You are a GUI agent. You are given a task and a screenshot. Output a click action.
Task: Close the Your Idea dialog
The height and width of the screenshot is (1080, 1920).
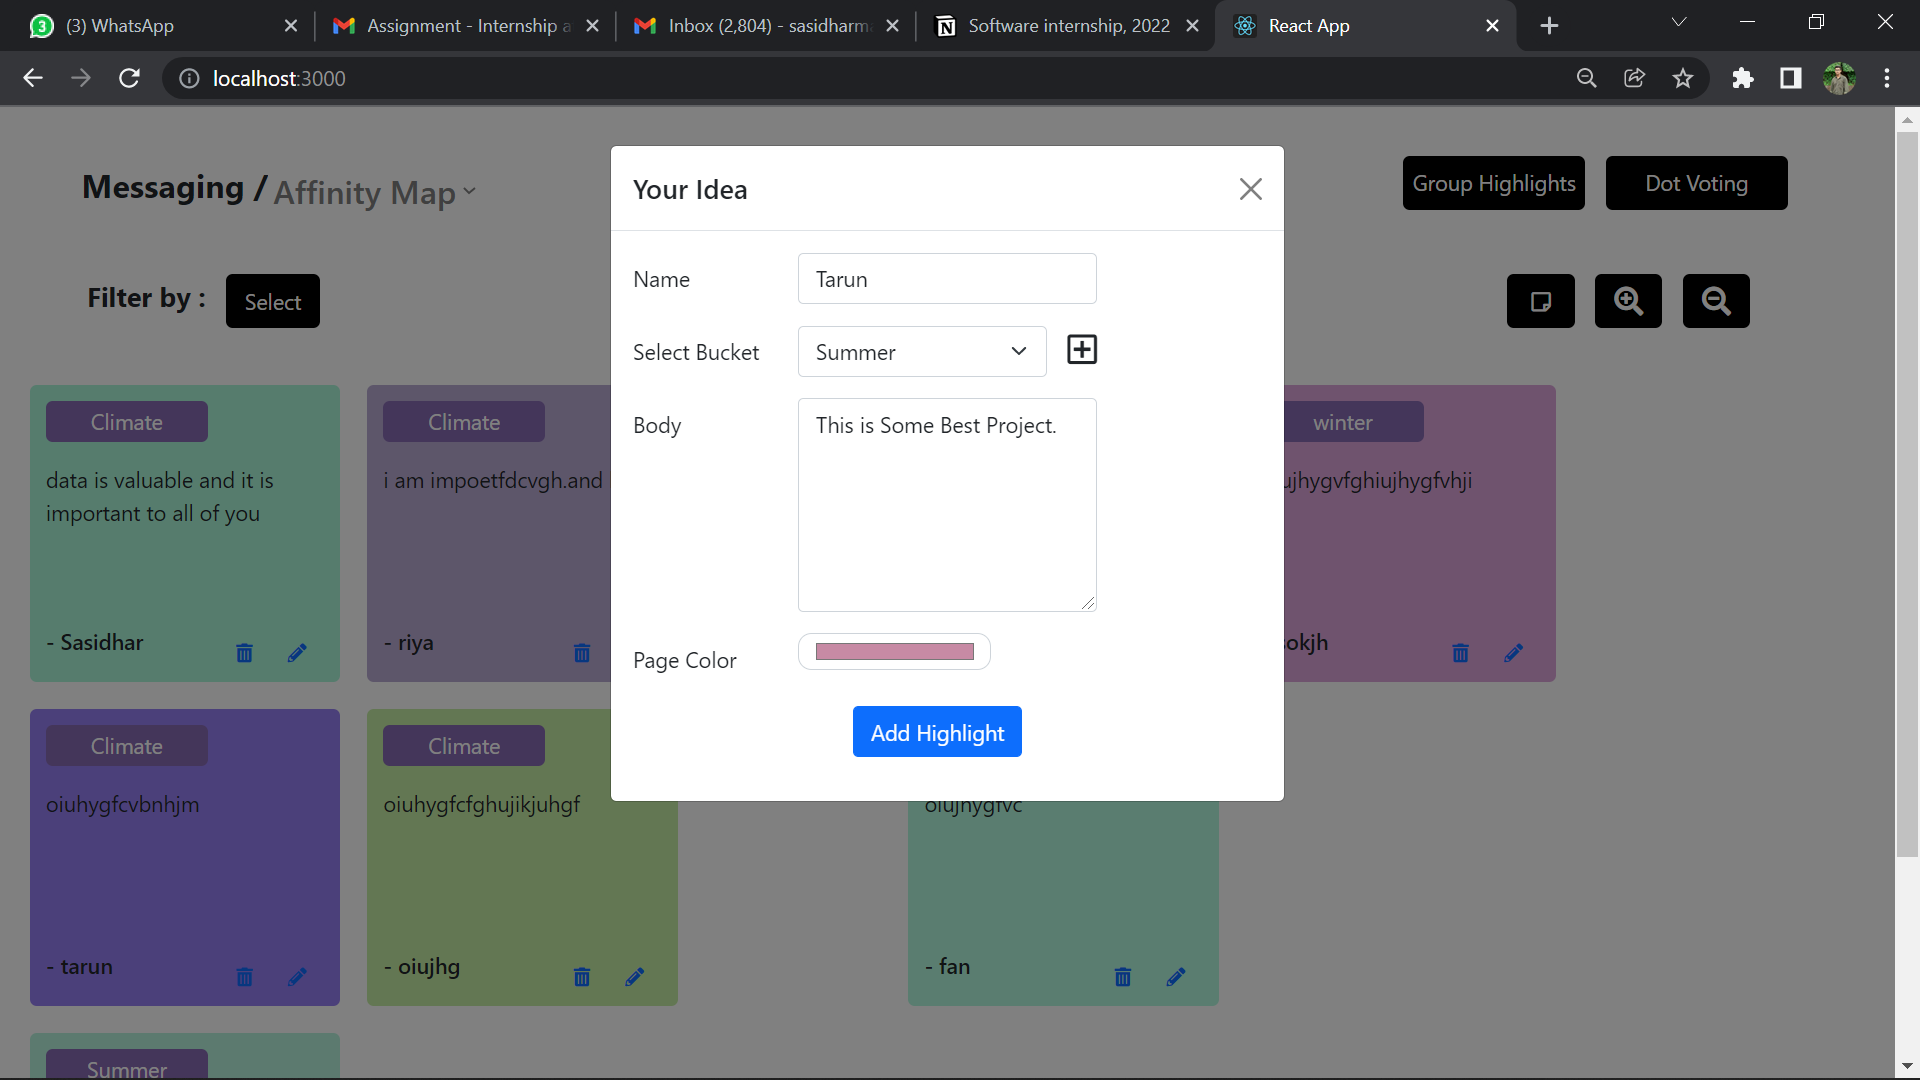coord(1250,189)
